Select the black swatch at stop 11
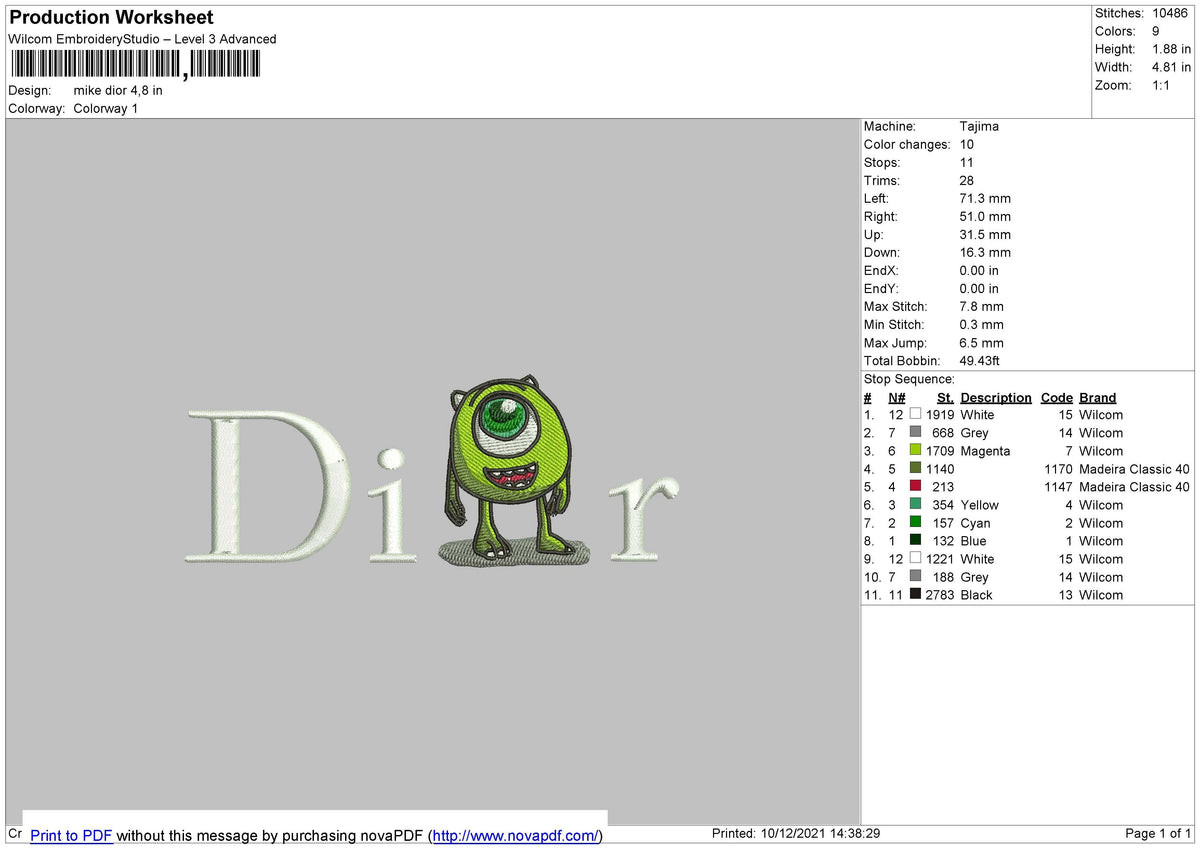Viewport: 1200px width, 848px height. 915,594
